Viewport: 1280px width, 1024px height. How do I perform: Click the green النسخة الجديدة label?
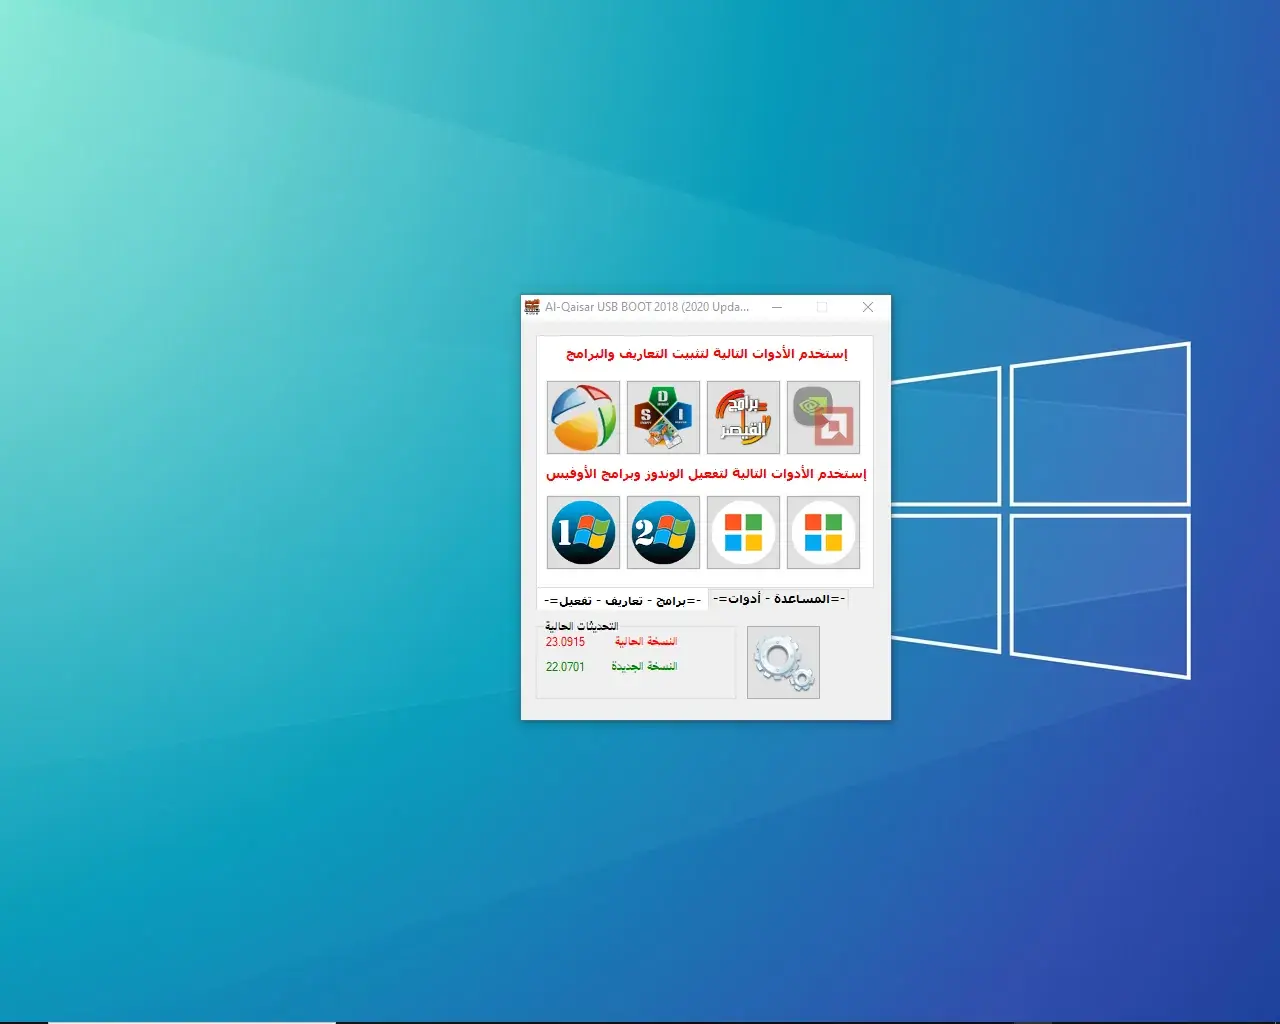coord(644,667)
